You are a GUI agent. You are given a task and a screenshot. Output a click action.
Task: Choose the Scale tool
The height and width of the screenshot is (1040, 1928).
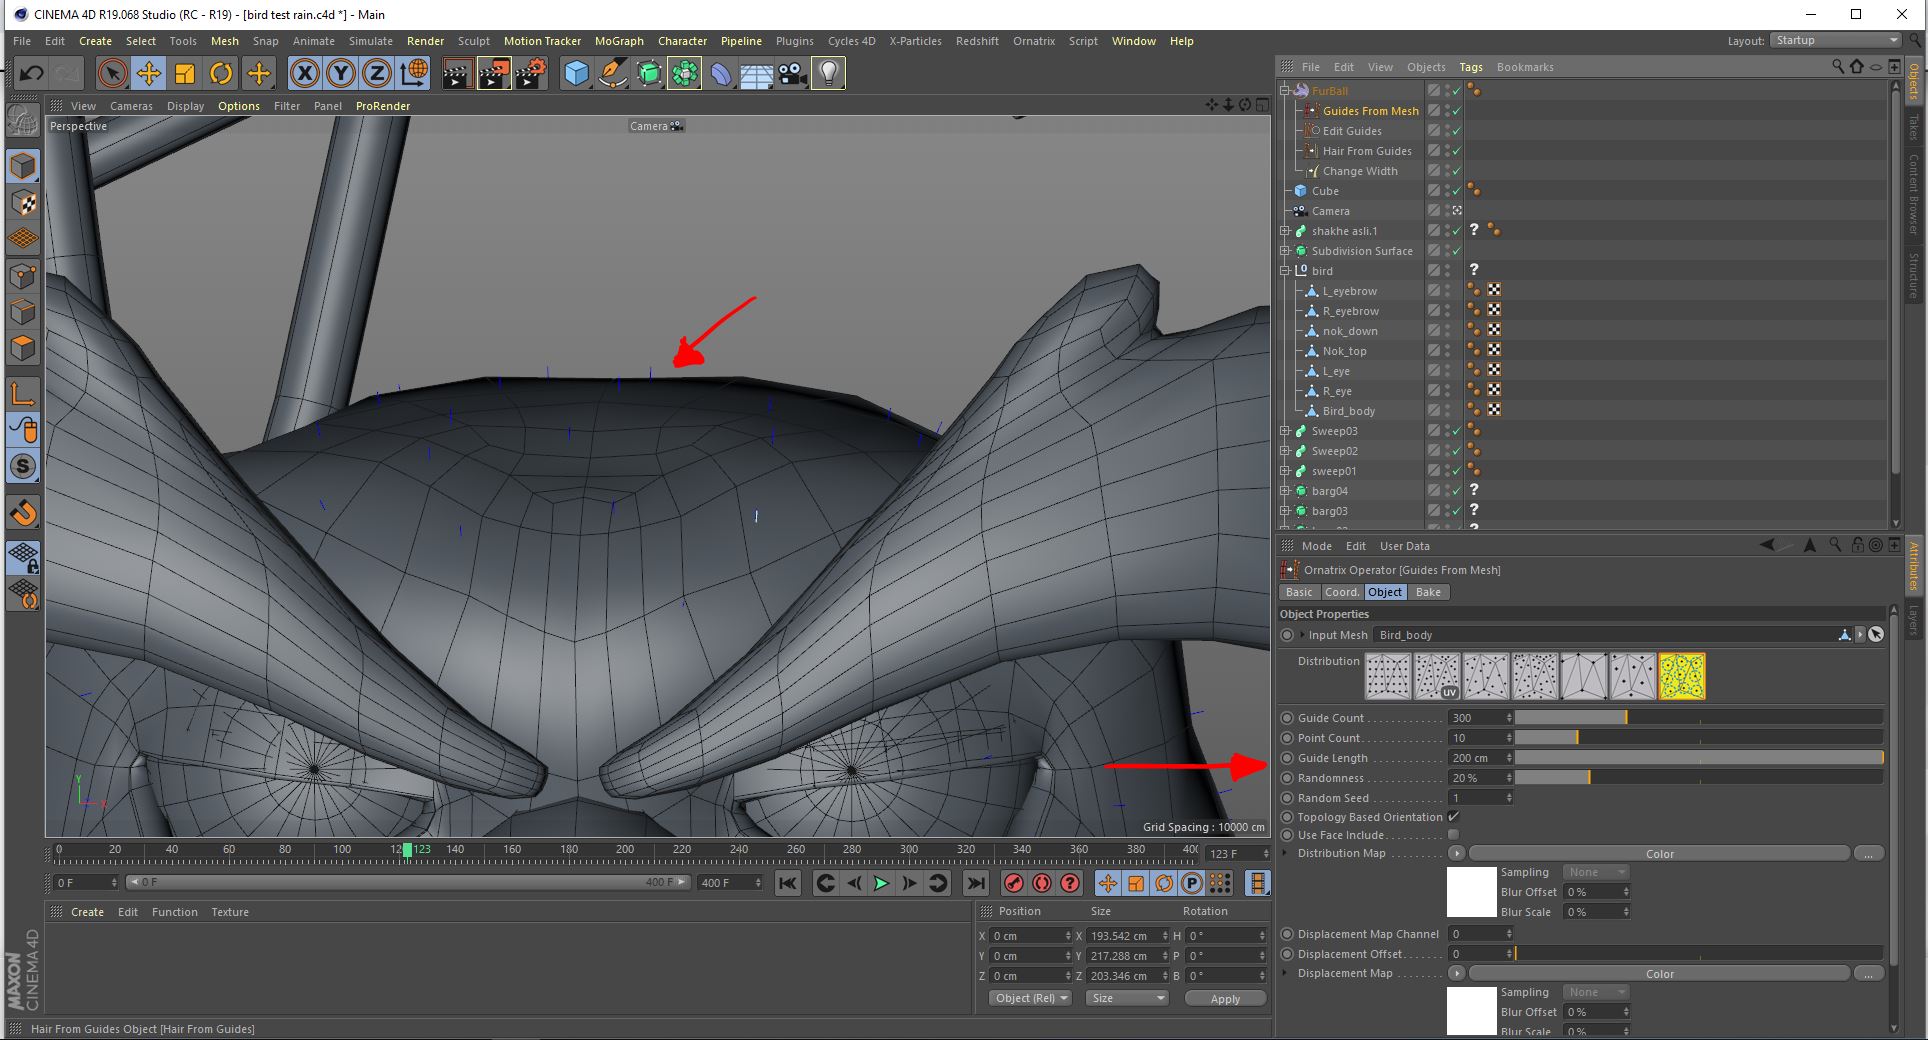click(185, 73)
